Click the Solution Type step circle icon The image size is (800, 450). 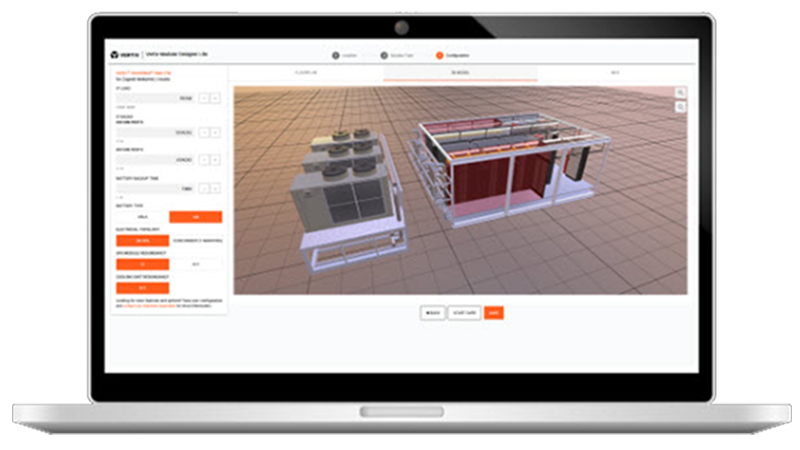click(x=384, y=55)
